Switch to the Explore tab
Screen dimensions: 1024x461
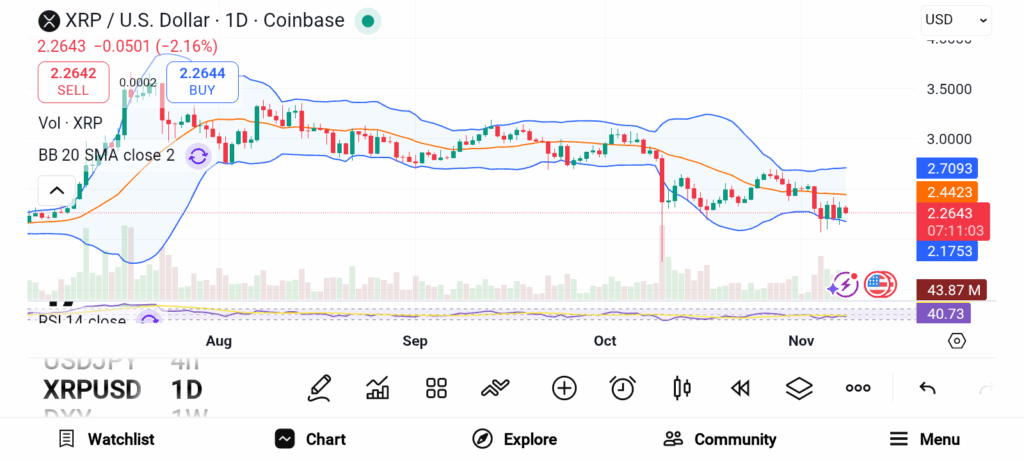515,439
